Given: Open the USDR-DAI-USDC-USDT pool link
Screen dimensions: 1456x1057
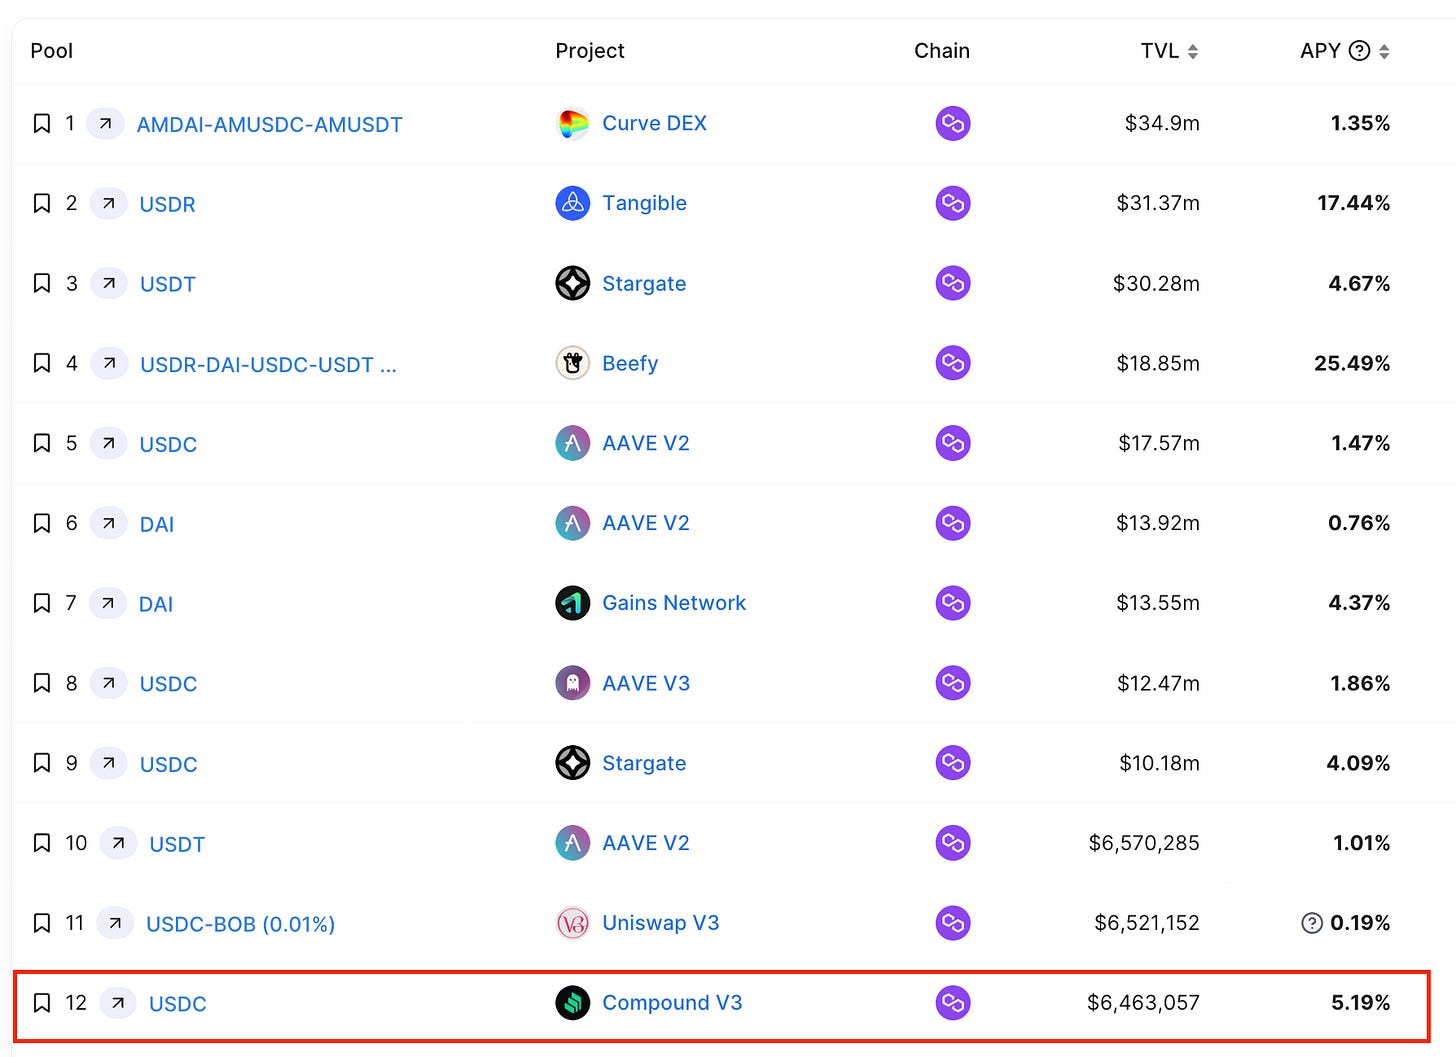Looking at the screenshot, I should pyautogui.click(x=268, y=364).
